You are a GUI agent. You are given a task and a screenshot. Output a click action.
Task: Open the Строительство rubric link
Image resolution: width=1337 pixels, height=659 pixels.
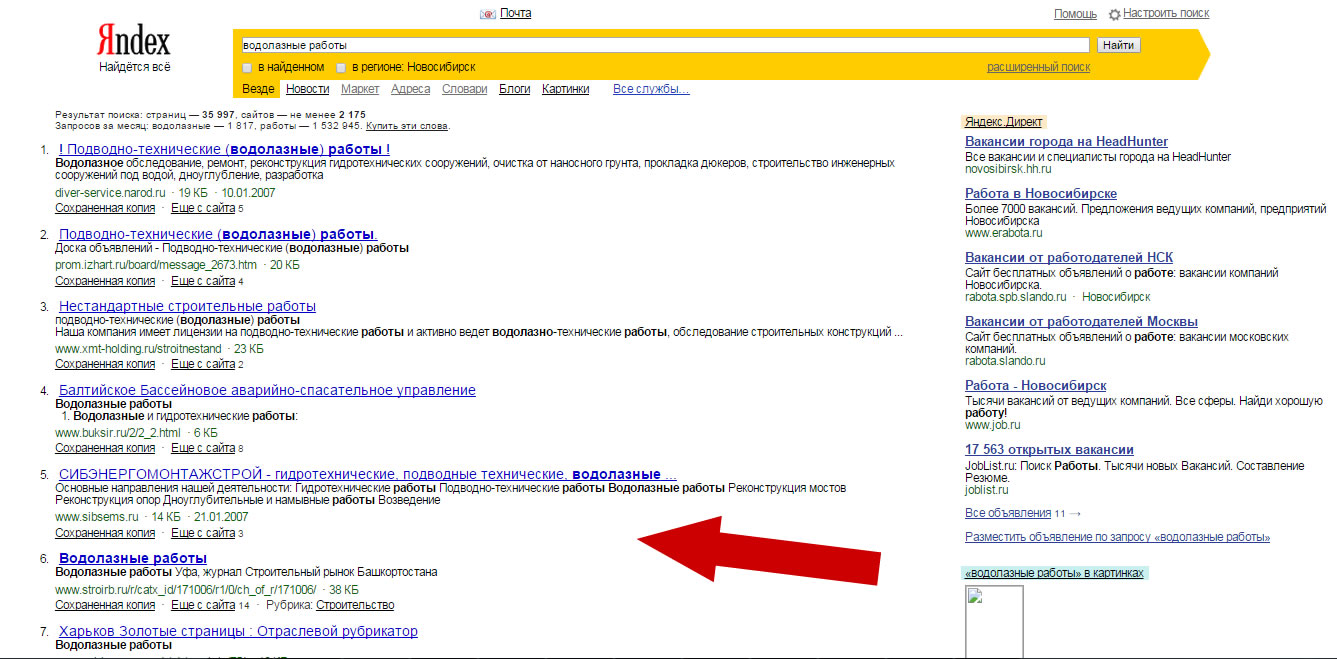tap(355, 605)
